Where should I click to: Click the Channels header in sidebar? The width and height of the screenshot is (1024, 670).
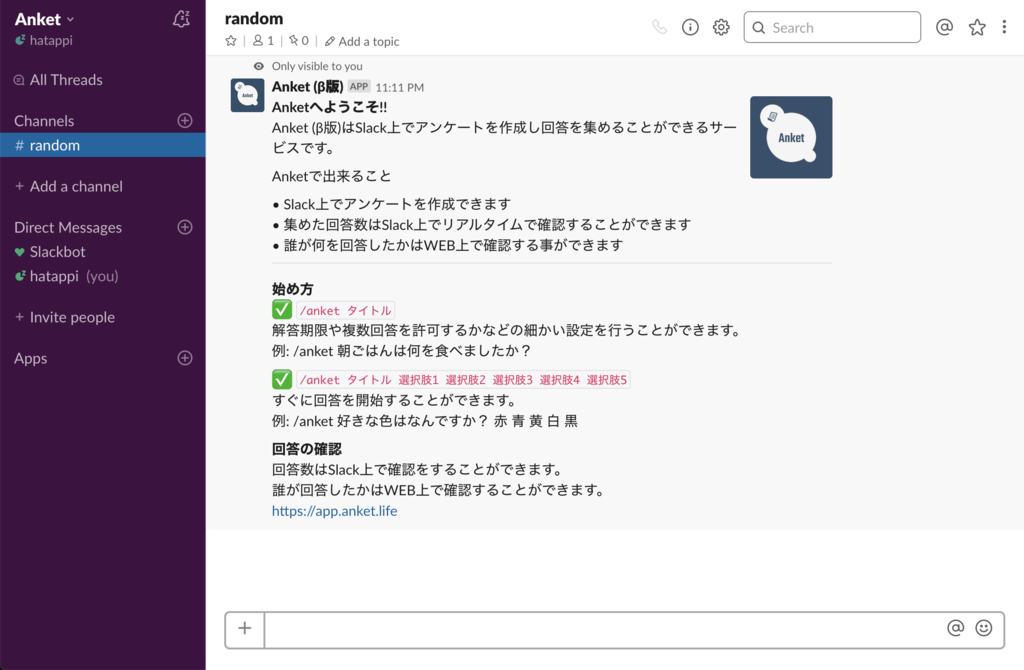pos(44,121)
